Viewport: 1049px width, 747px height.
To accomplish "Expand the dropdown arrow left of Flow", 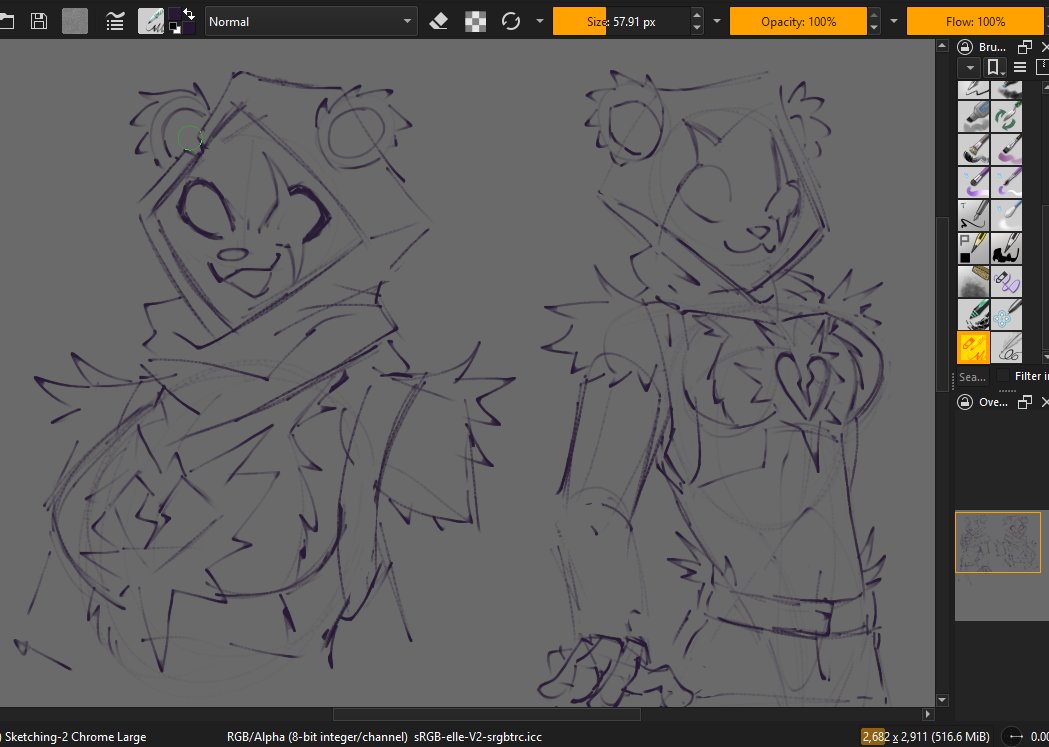I will [x=894, y=21].
